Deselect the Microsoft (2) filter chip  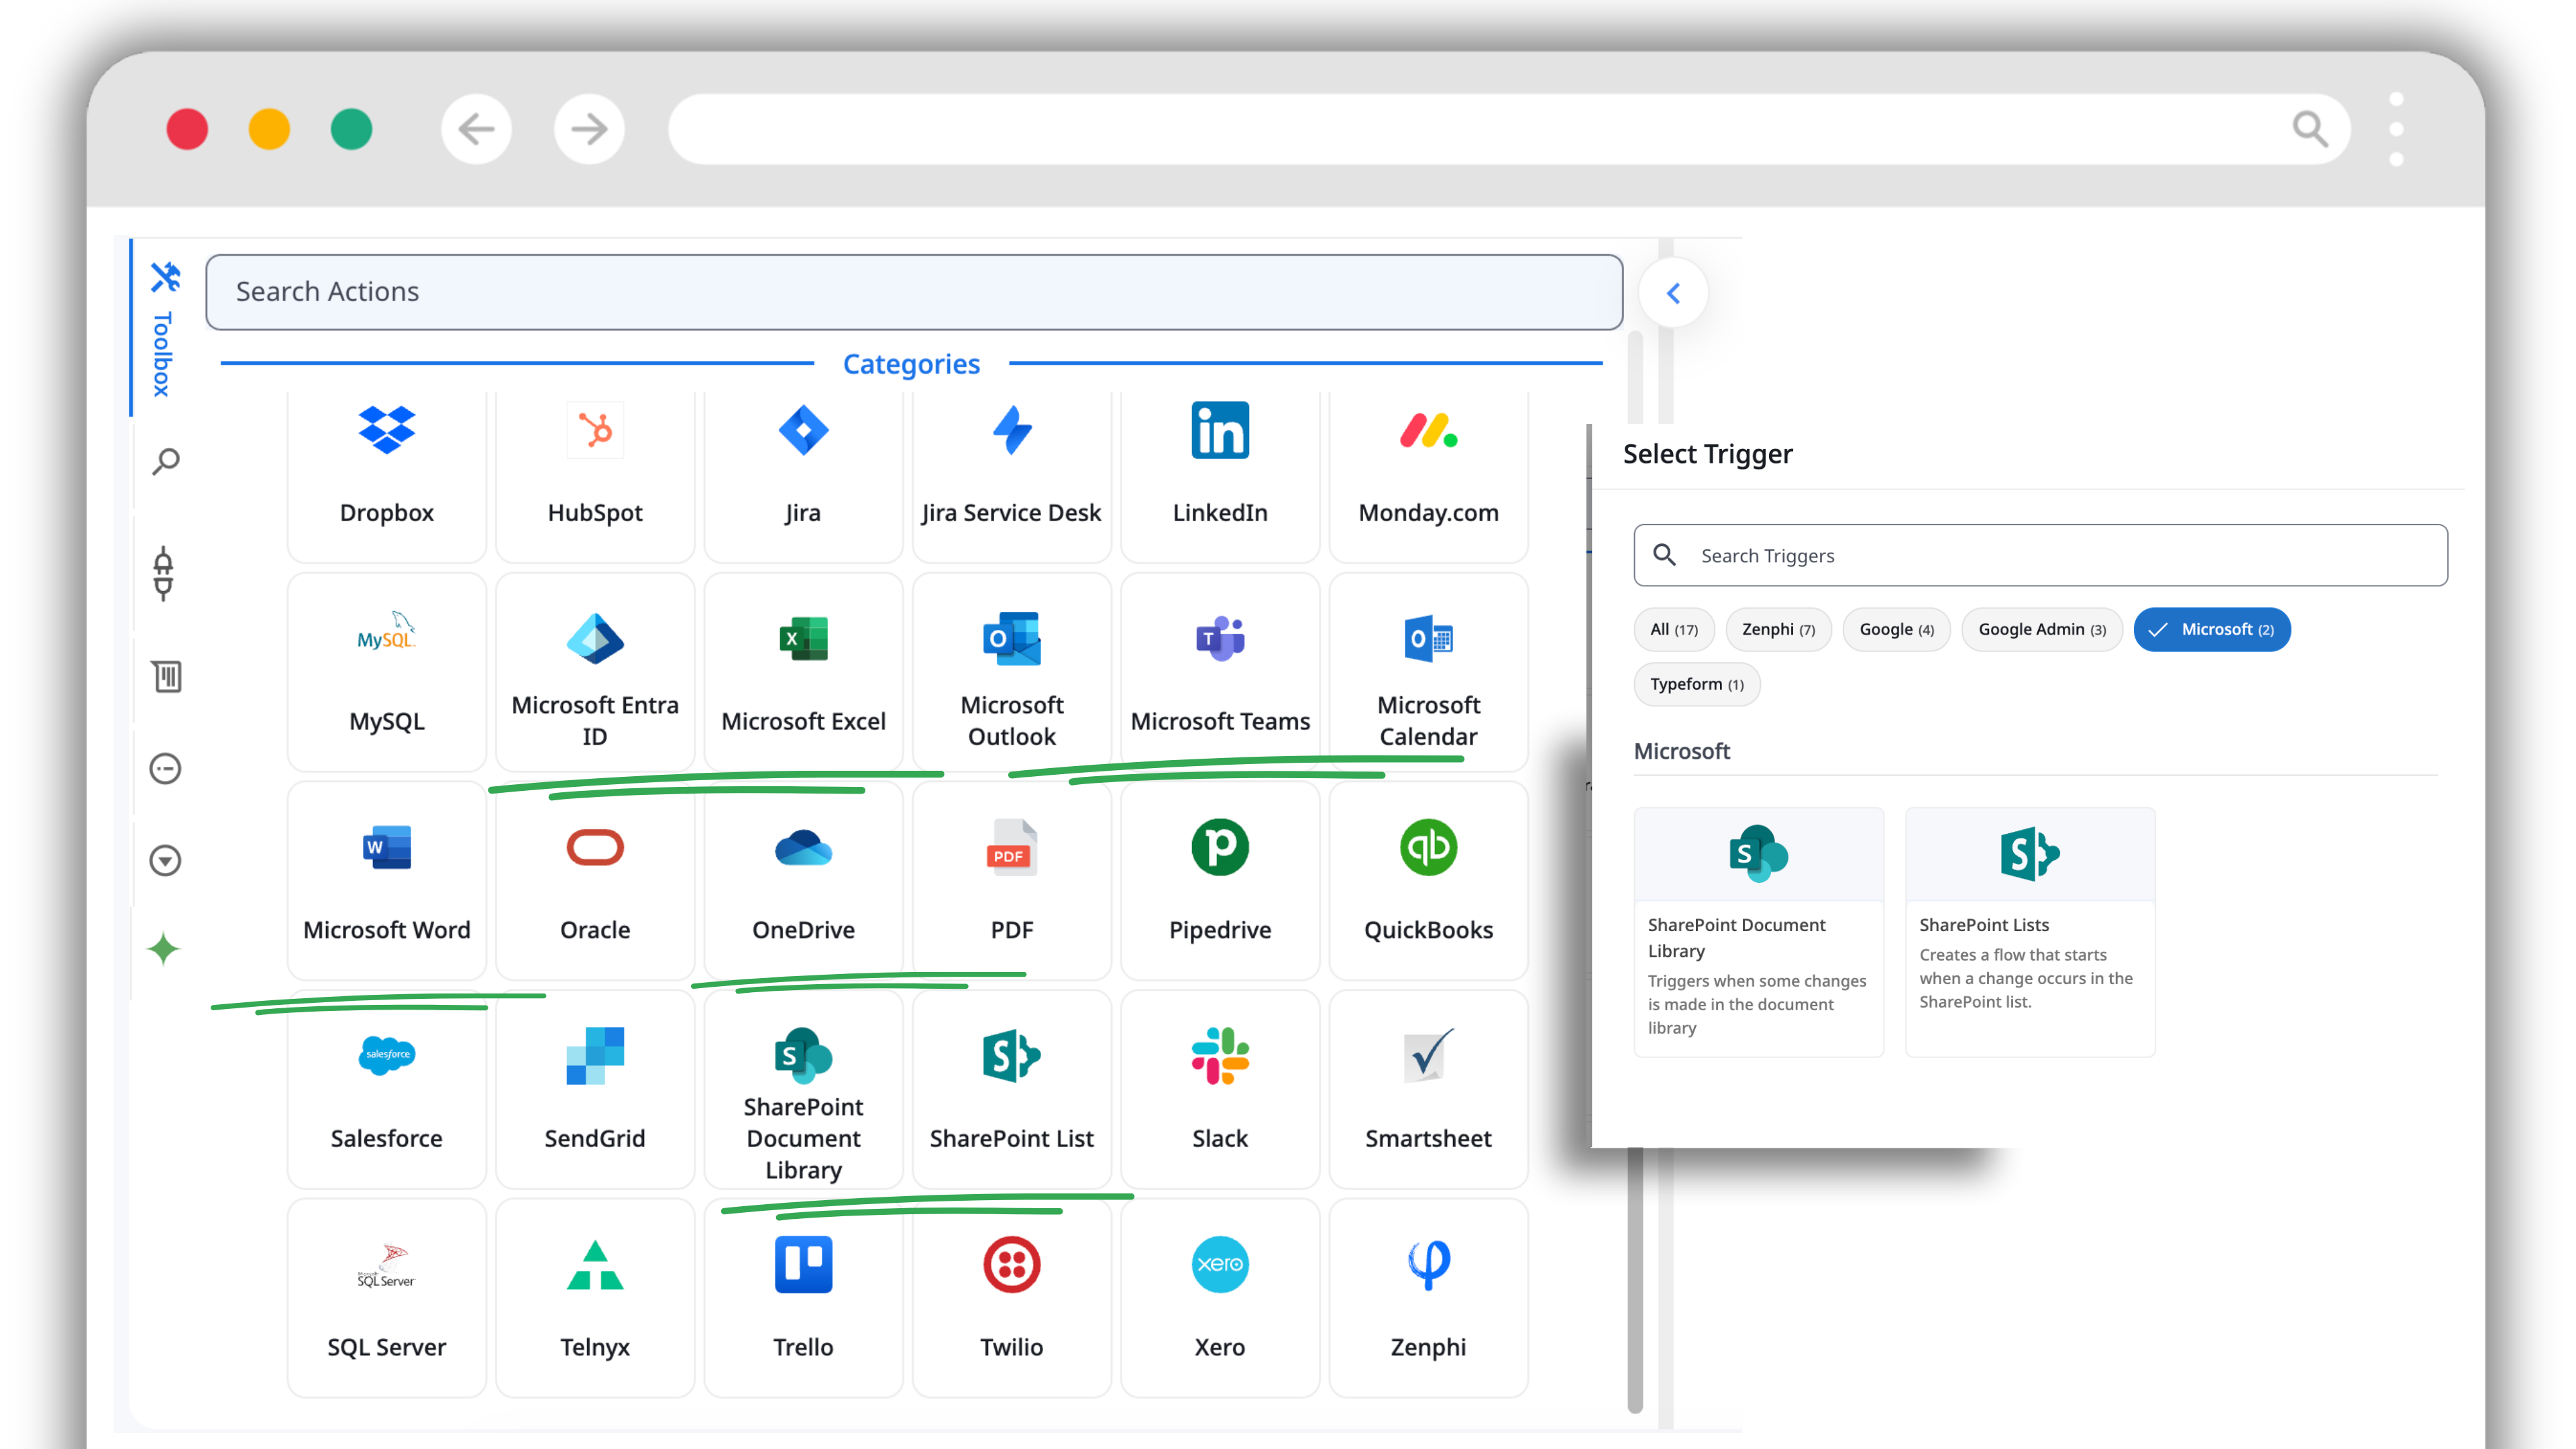[x=2212, y=629]
